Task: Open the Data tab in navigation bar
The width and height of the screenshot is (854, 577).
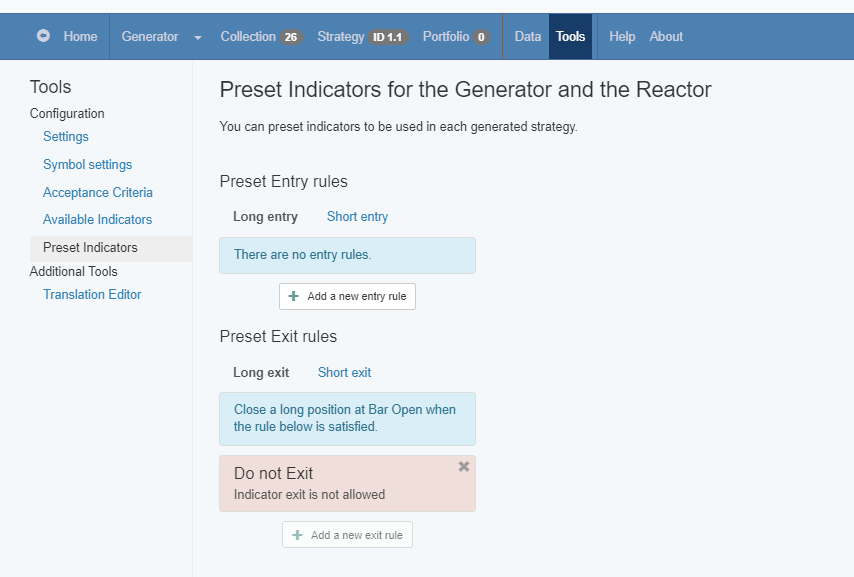Action: pos(528,37)
